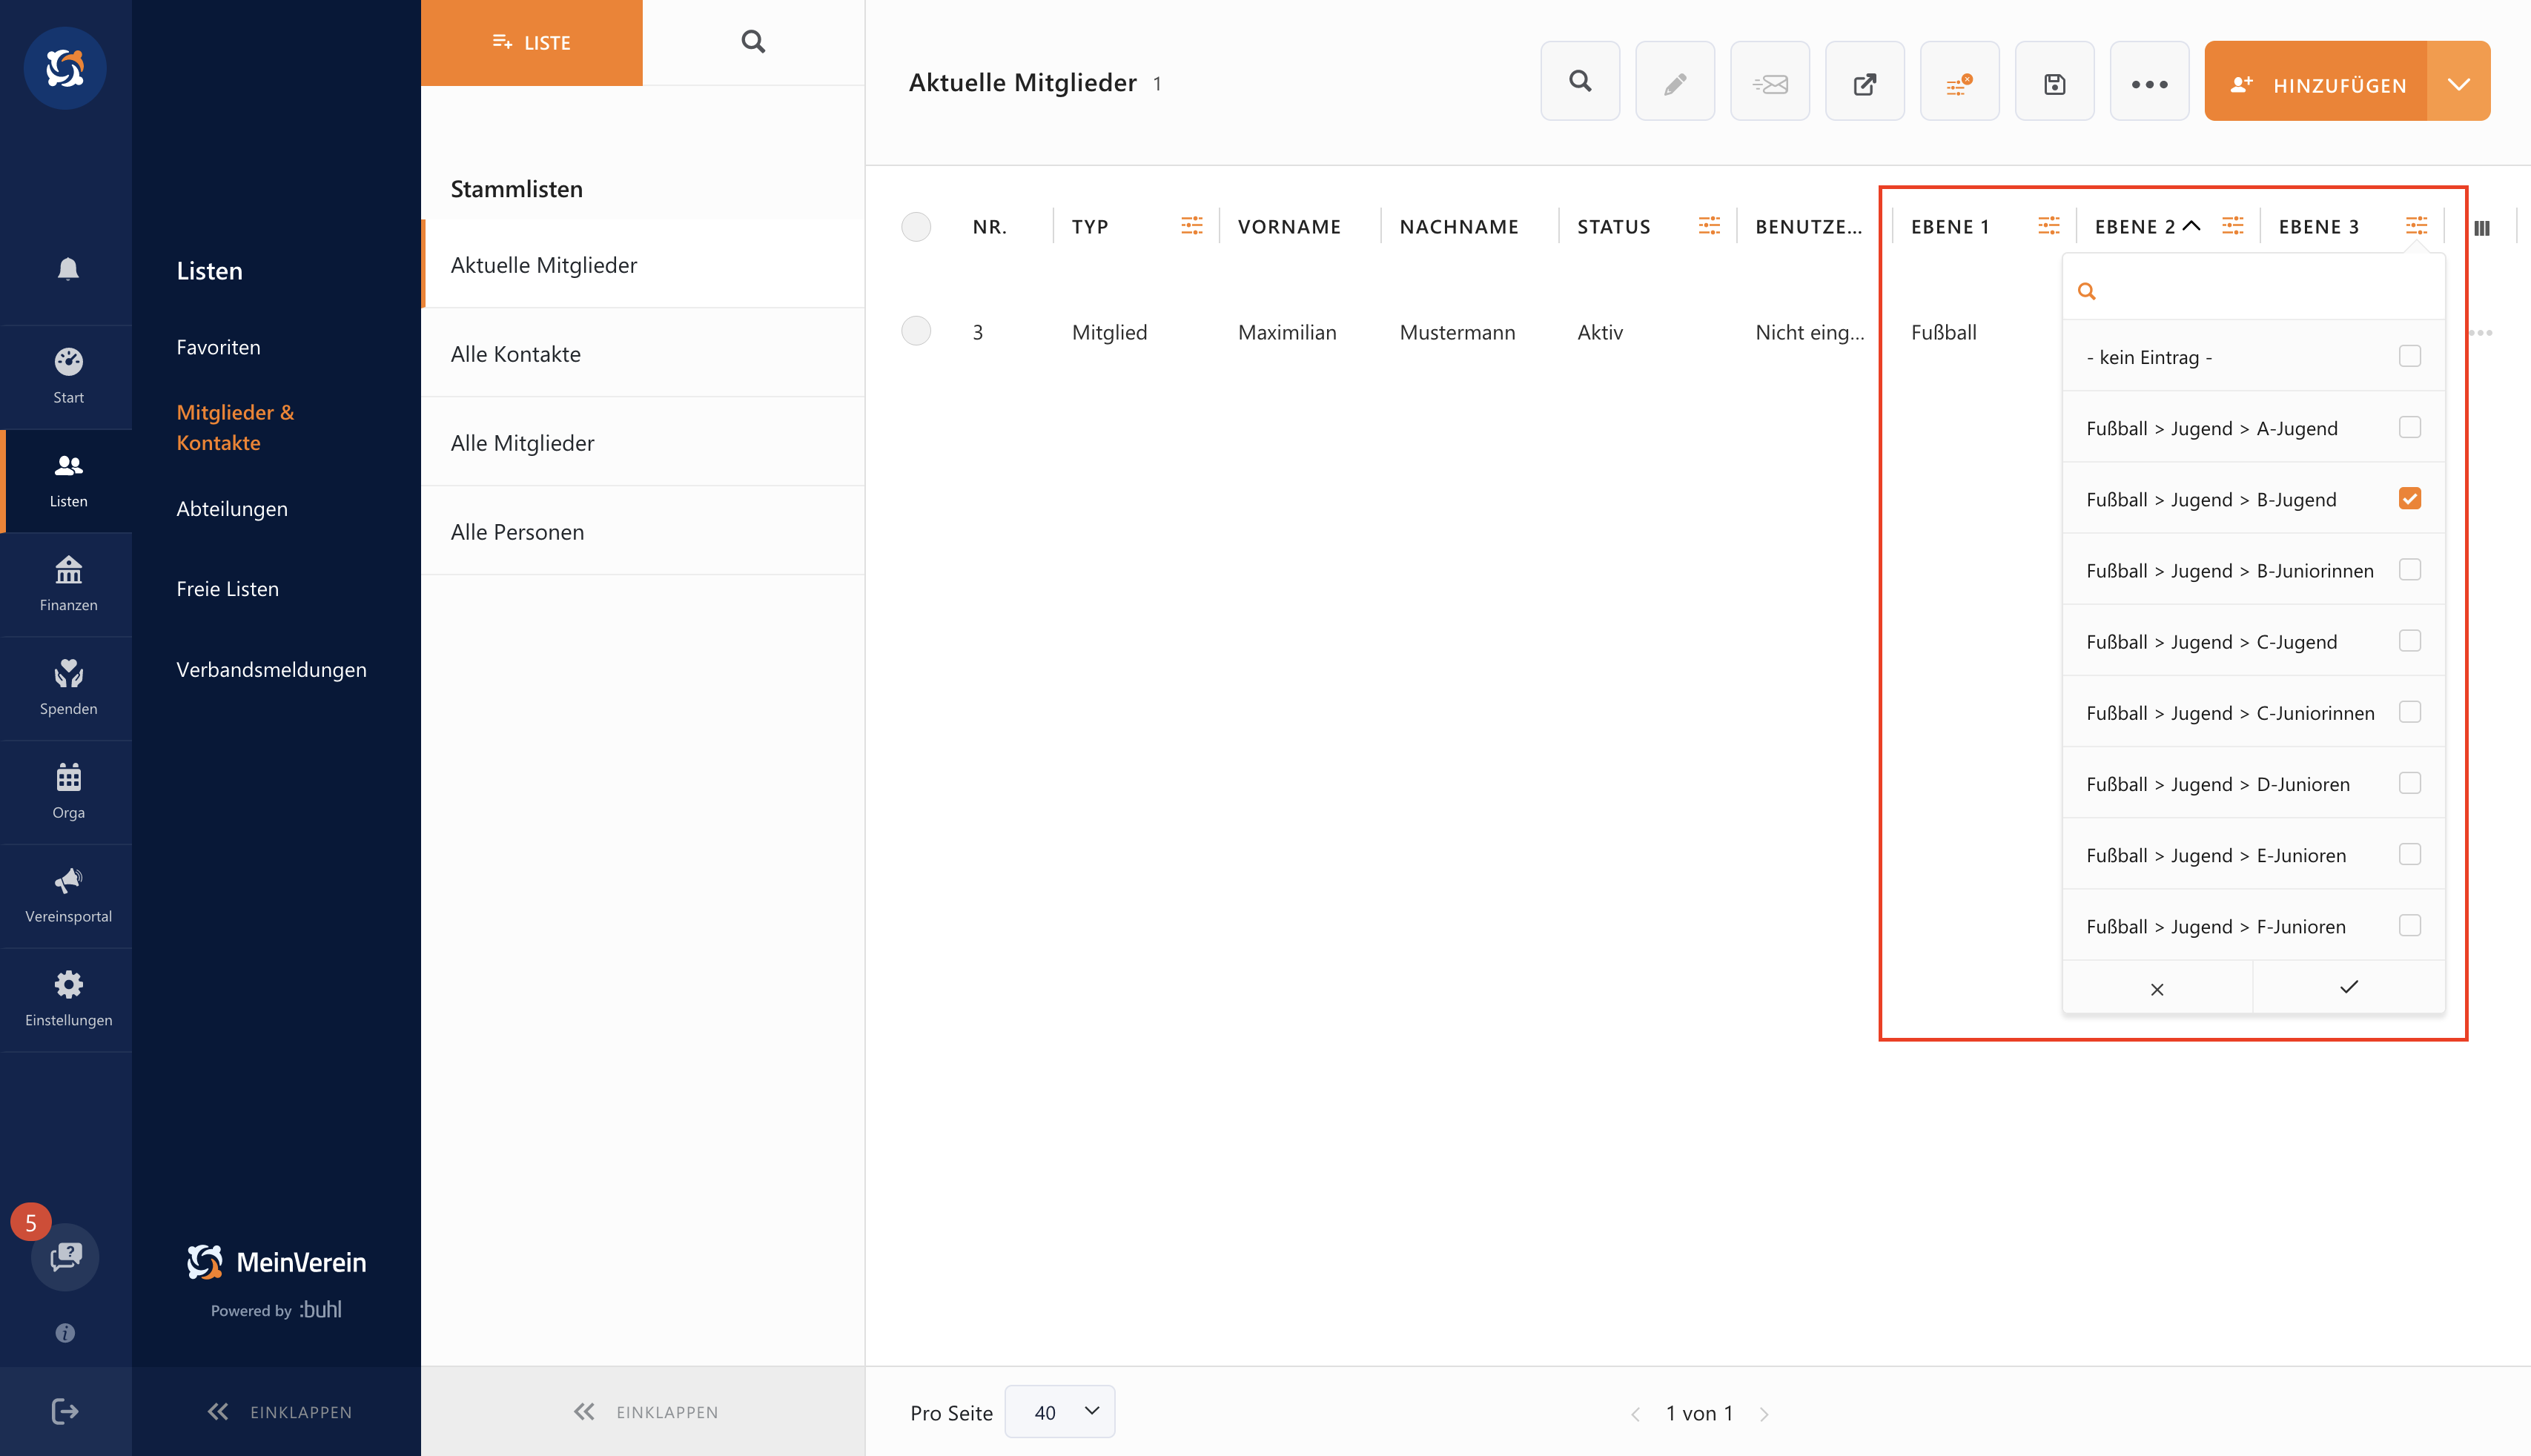
Task: Select Alle Kontakte list
Action: click(515, 354)
